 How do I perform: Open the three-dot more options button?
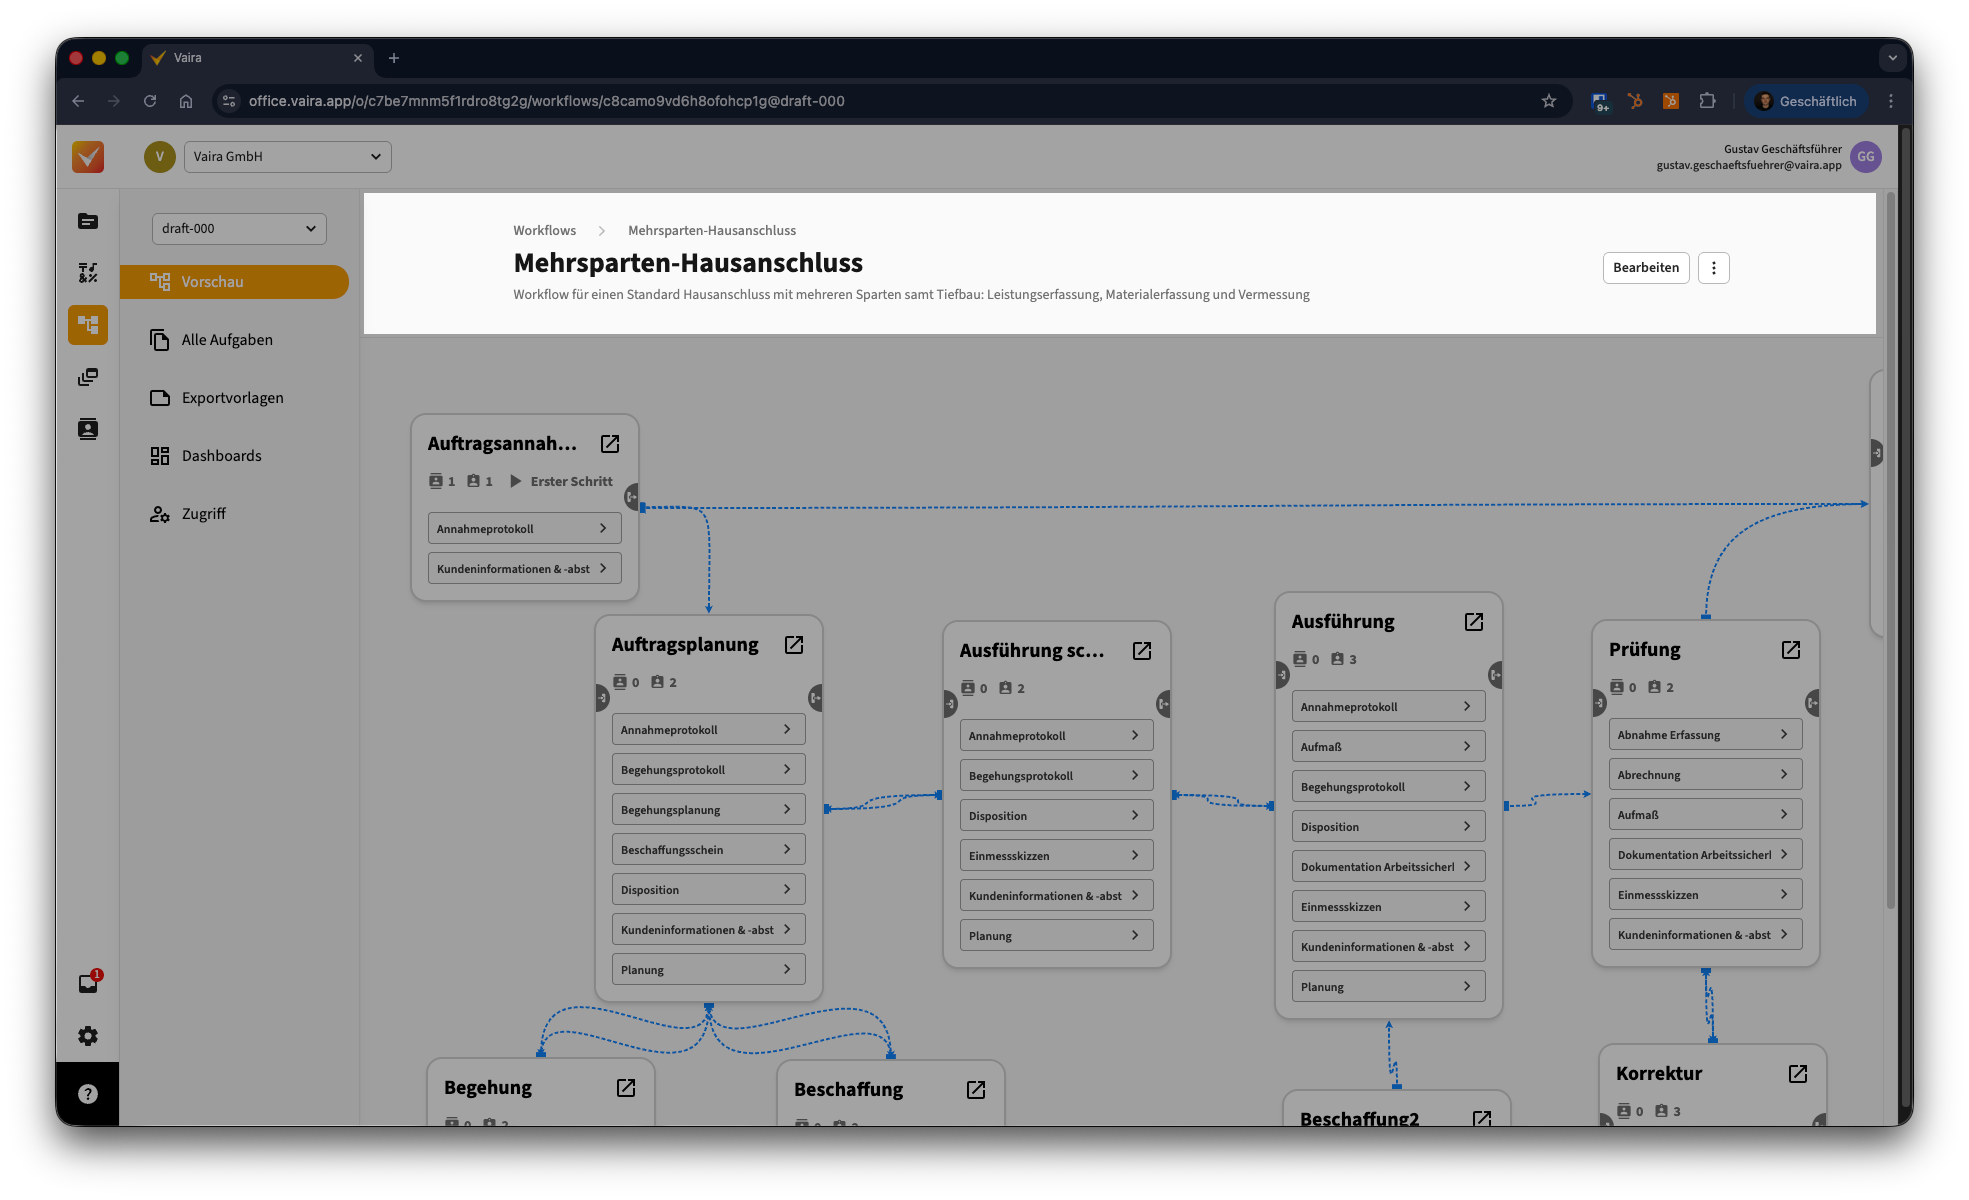pos(1713,268)
